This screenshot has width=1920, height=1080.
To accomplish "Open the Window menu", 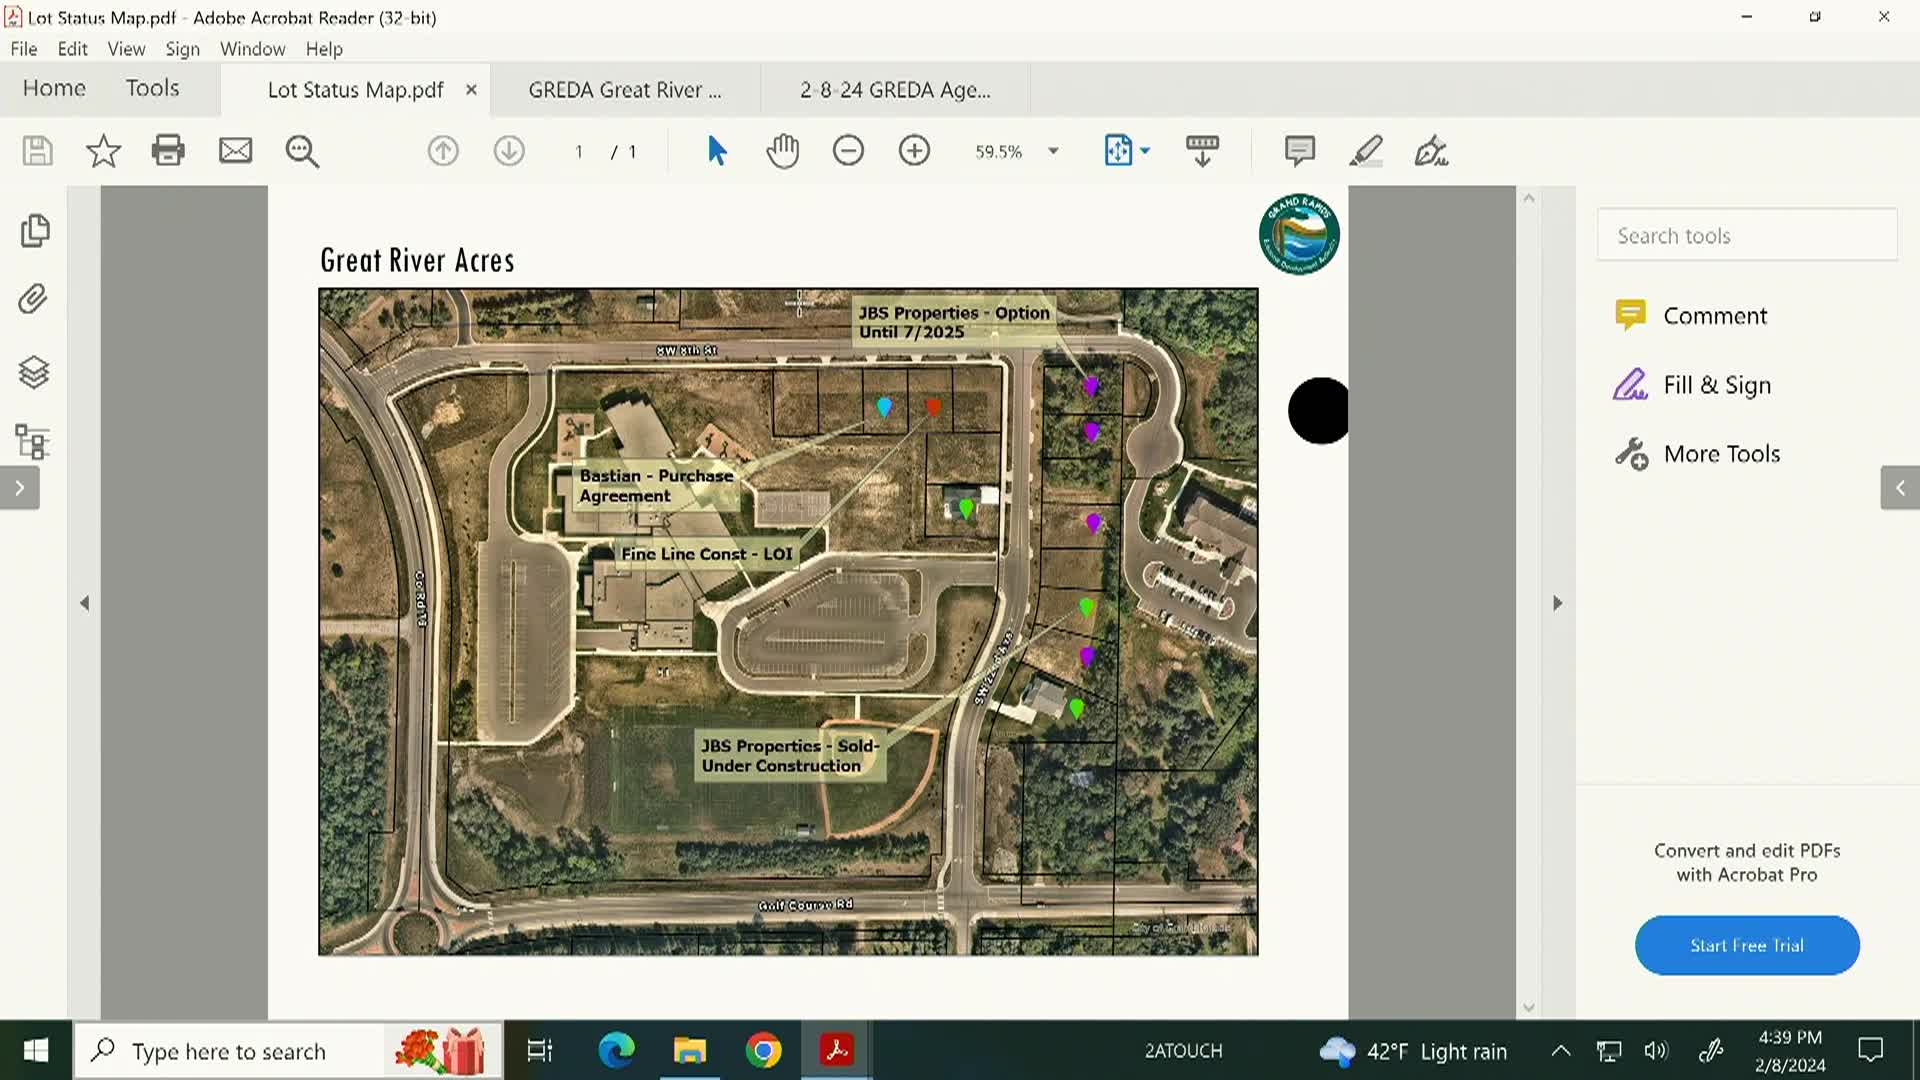I will [252, 49].
